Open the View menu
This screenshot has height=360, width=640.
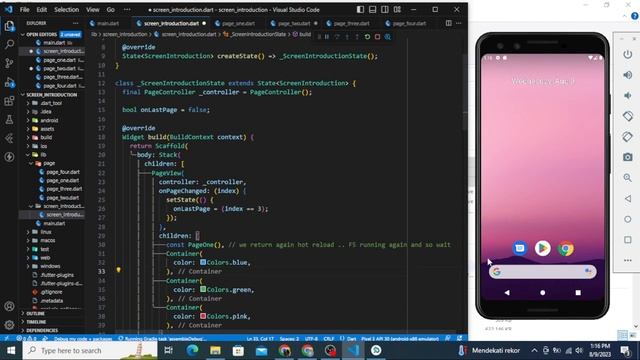(93, 9)
